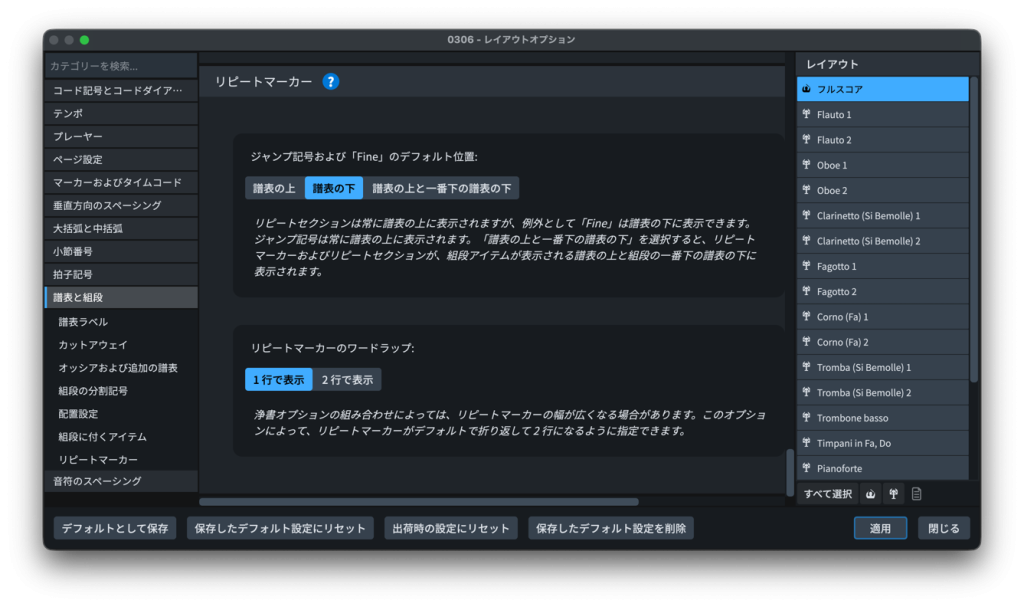Switch repeat marker wrap to 2行で表示
Screen dimensions: 1024x607
[x=347, y=380]
